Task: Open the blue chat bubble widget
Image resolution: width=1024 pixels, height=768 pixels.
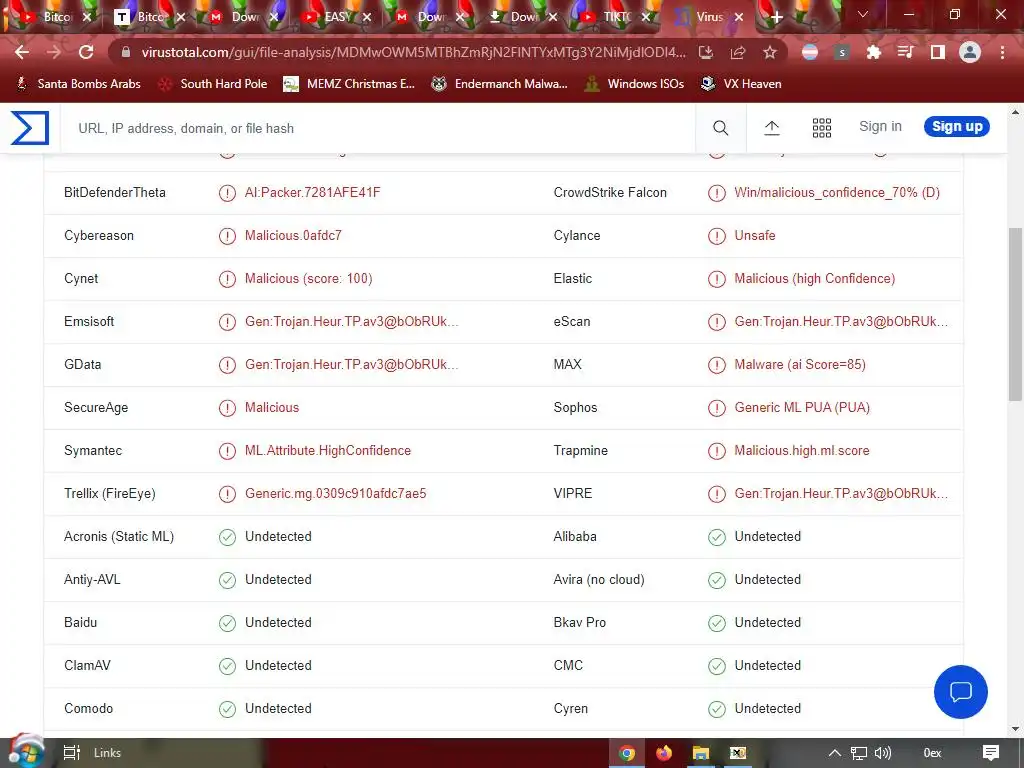Action: pos(961,692)
